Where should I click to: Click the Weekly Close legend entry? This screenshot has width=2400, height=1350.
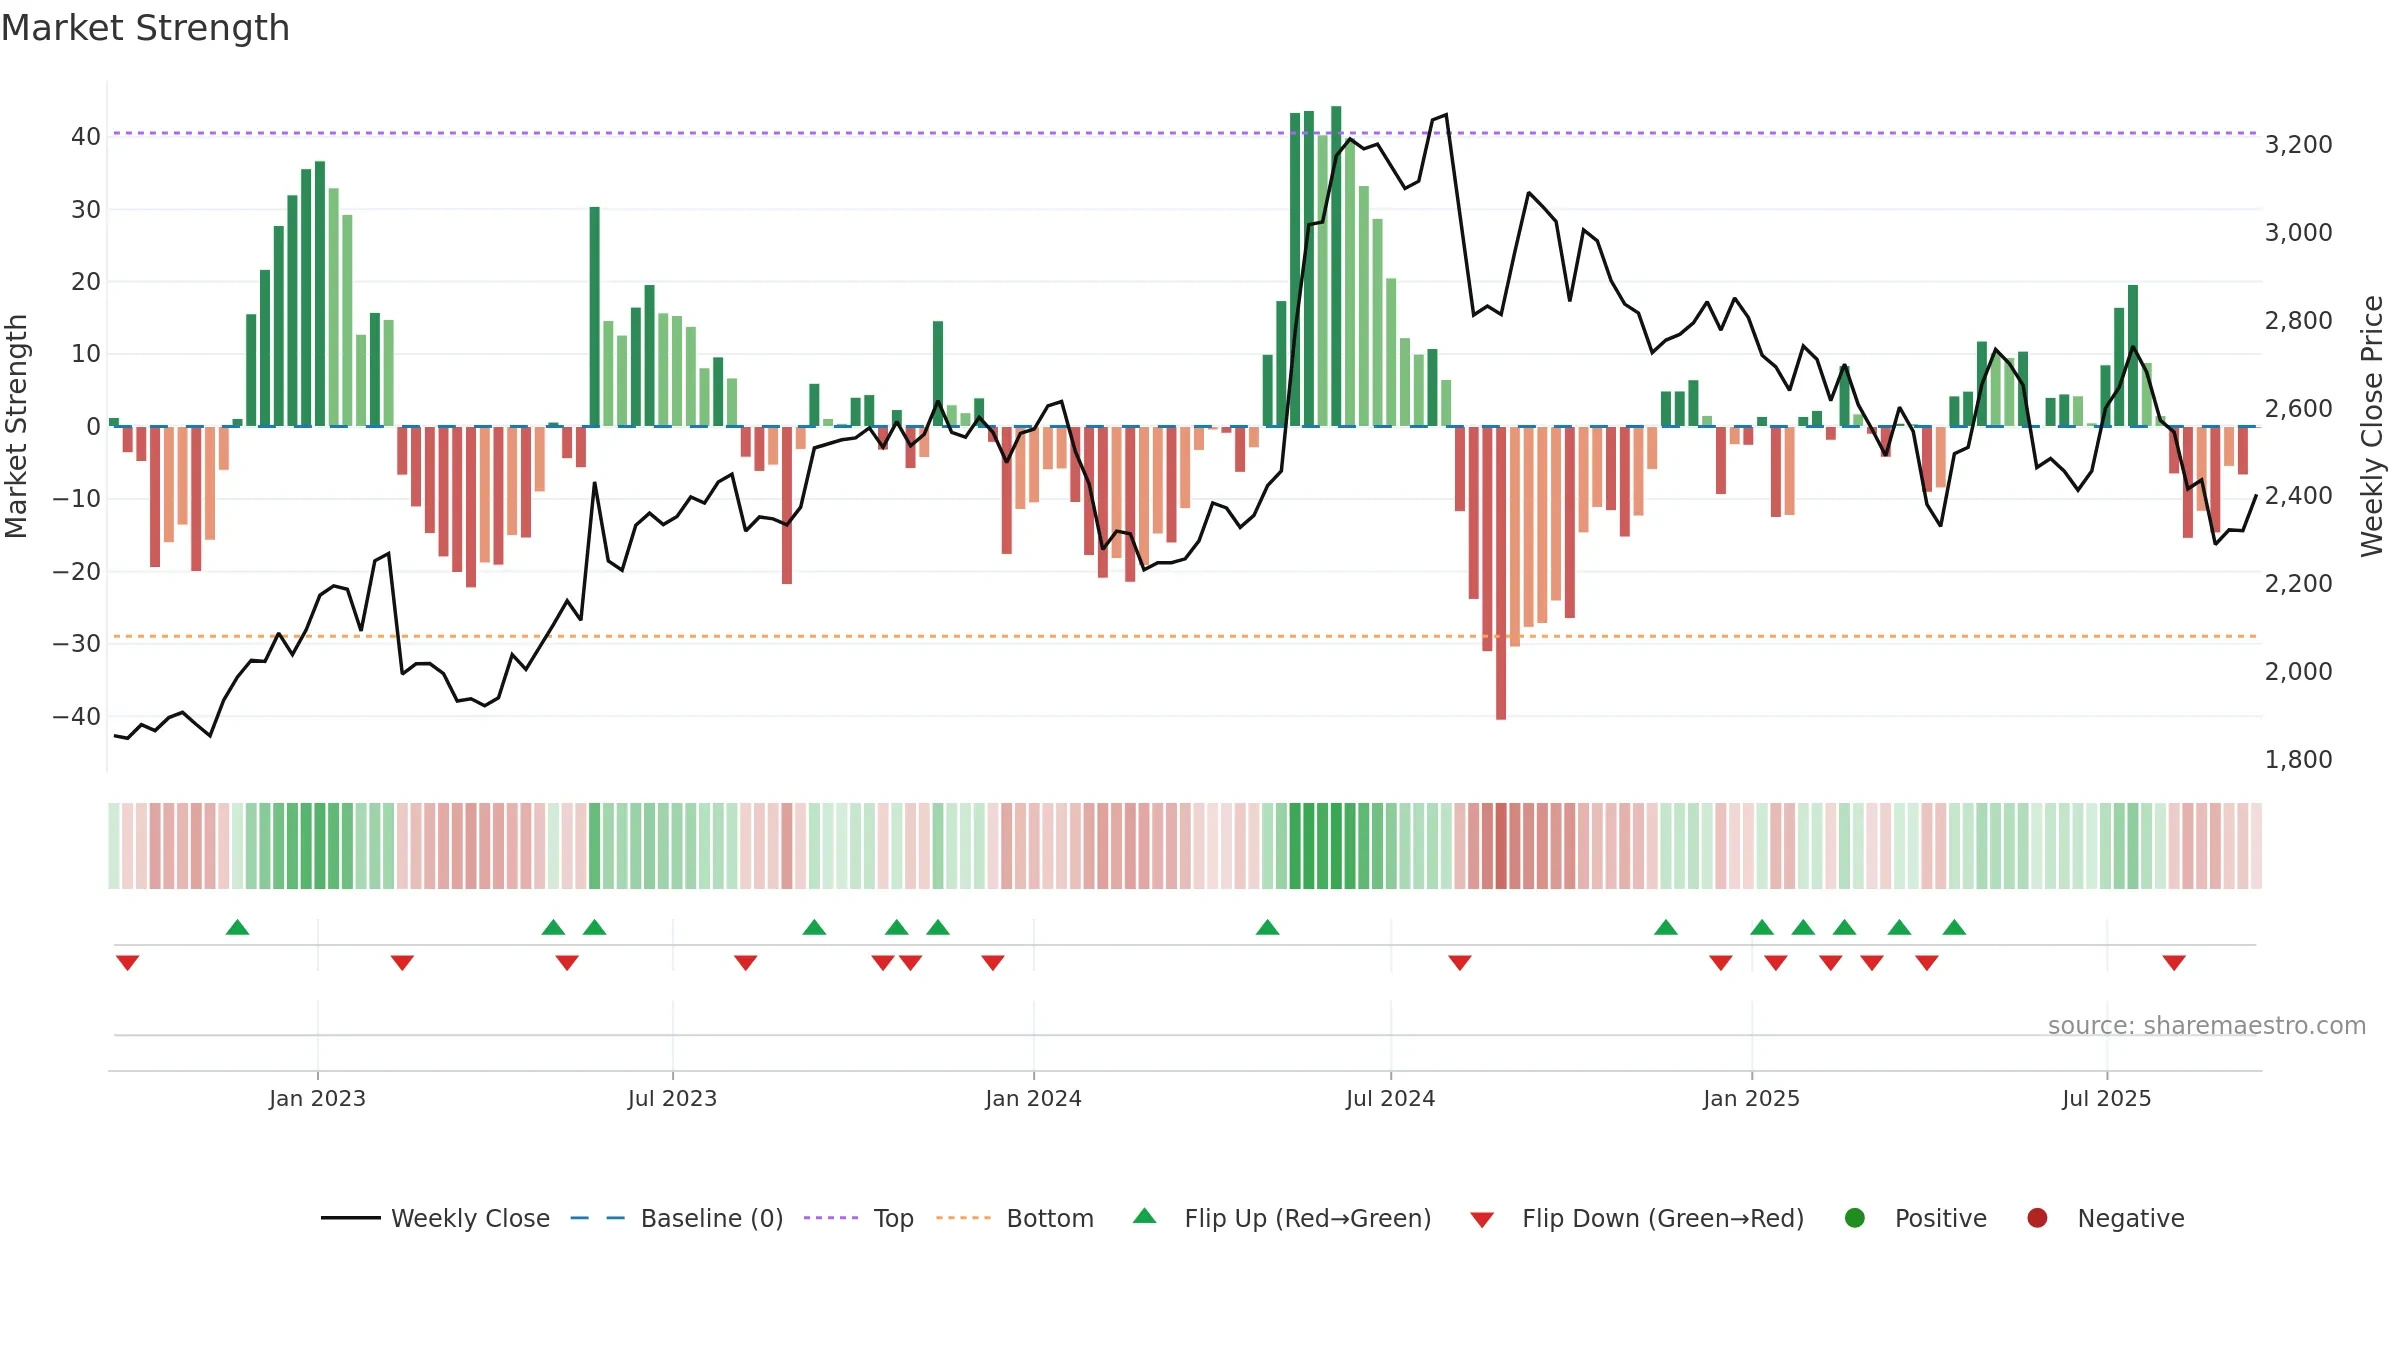[435, 1218]
